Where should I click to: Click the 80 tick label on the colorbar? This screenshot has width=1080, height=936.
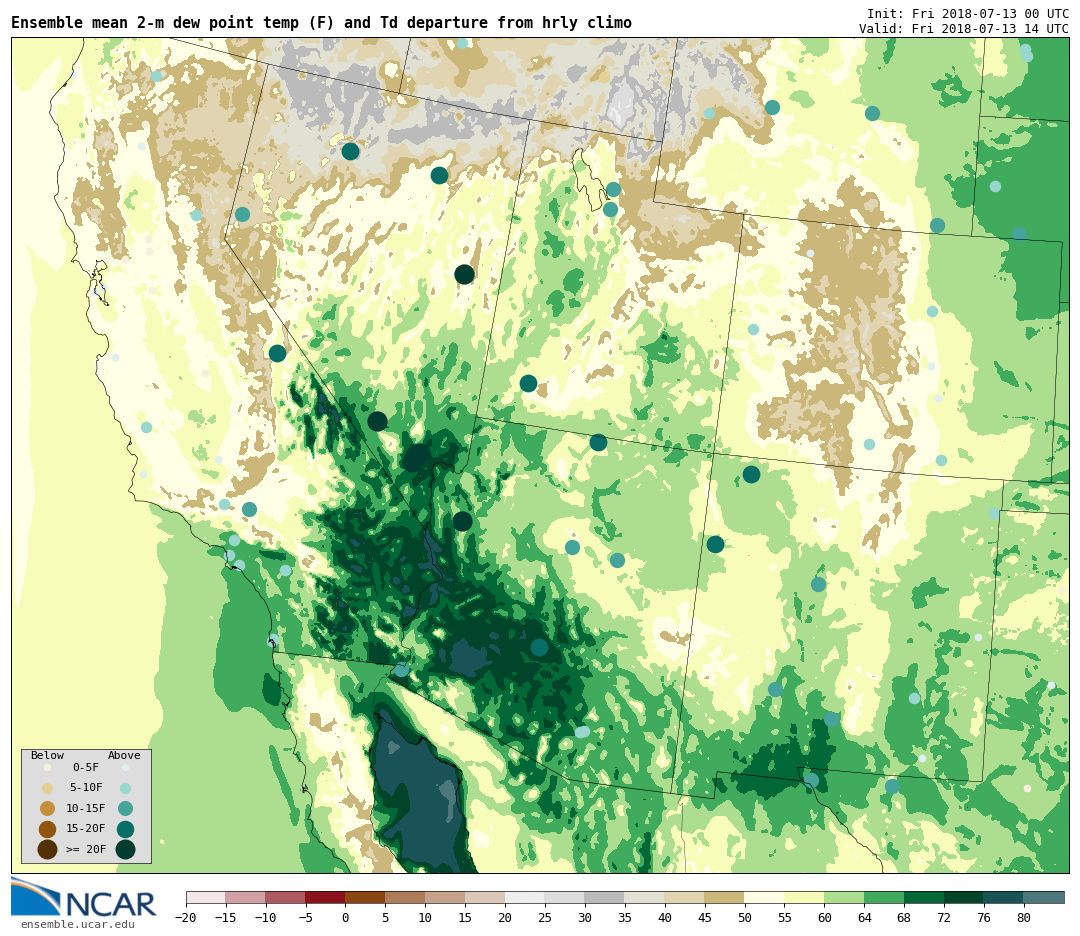pyautogui.click(x=1024, y=917)
